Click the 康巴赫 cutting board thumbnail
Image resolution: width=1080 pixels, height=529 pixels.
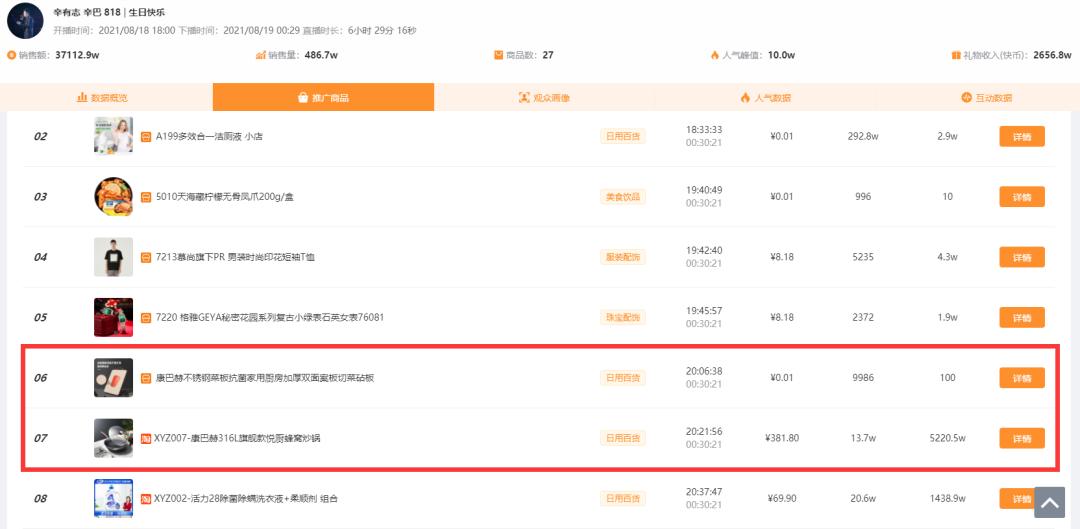pos(114,378)
